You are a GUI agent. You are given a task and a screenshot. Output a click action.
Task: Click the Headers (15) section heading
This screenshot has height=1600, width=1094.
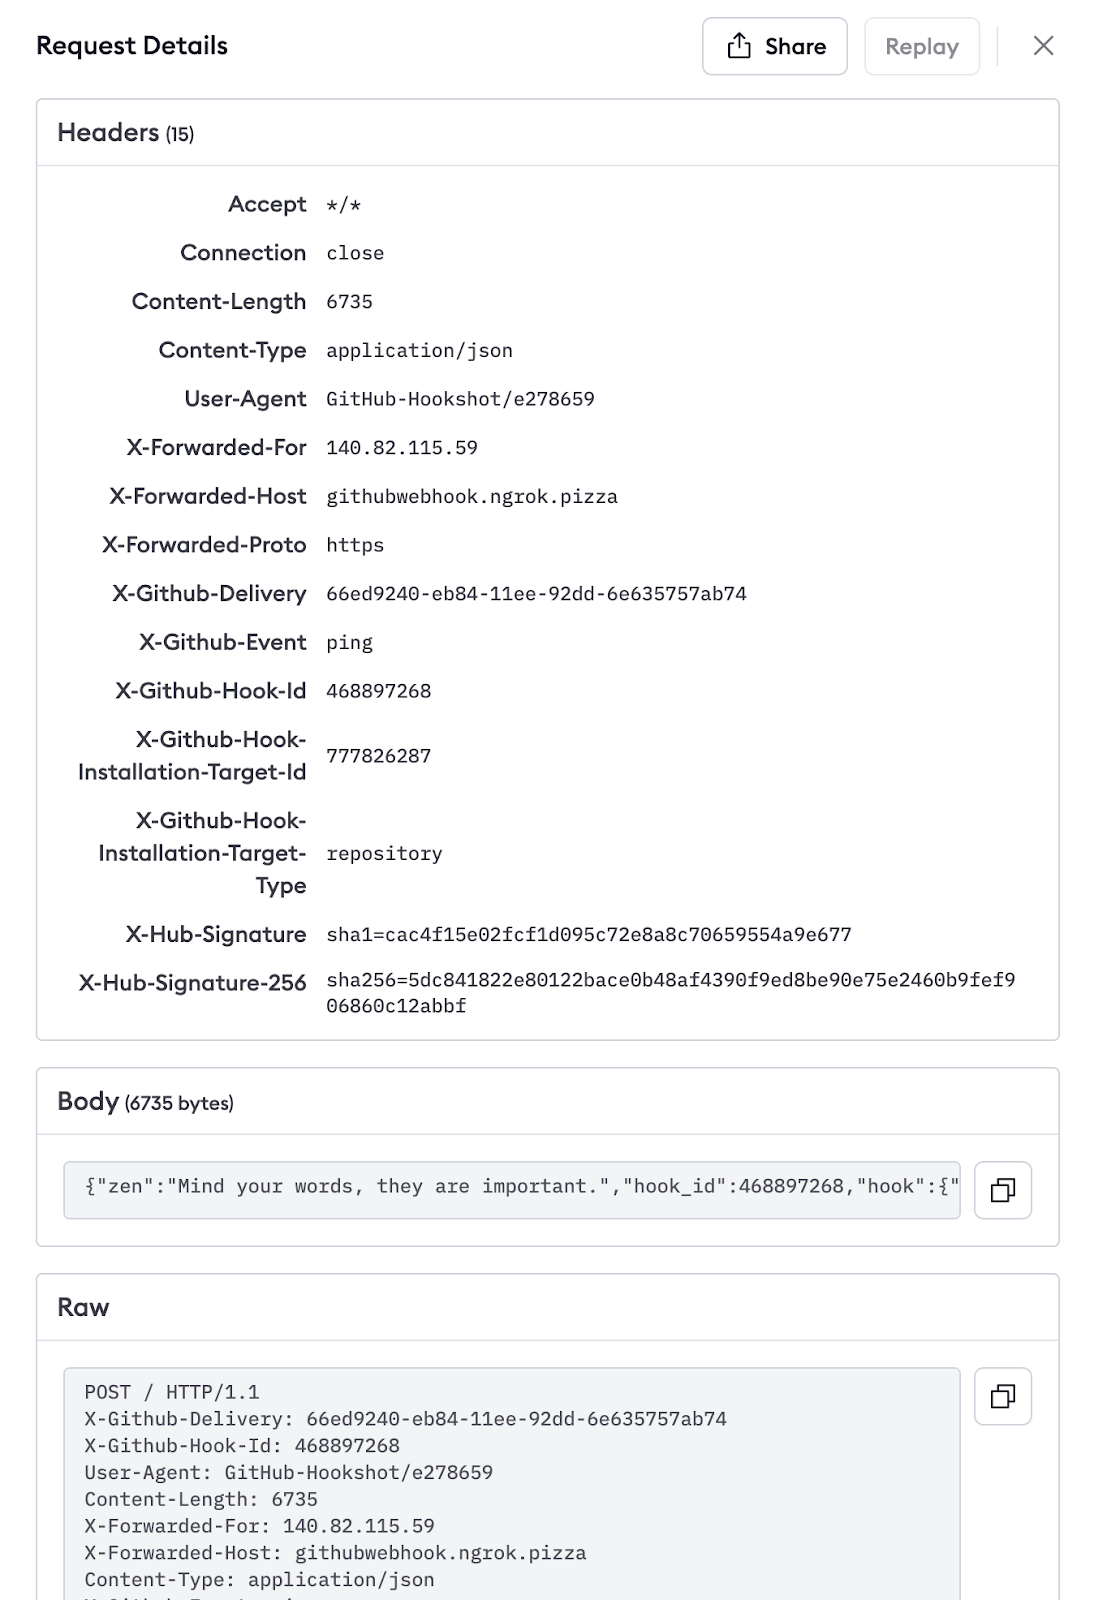pyautogui.click(x=125, y=133)
